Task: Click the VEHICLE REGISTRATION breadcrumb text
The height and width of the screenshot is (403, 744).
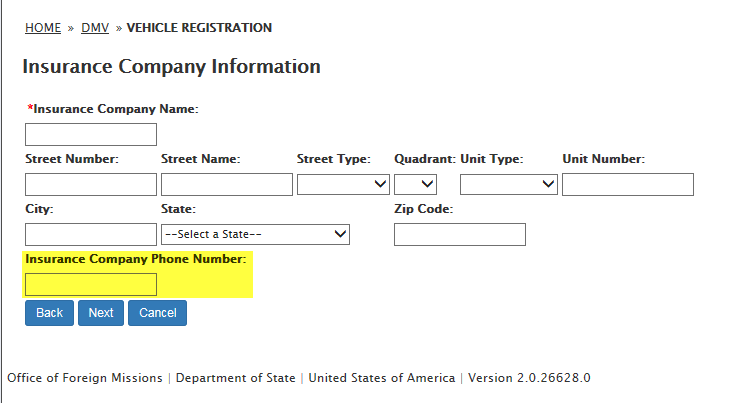Action: click(x=198, y=28)
